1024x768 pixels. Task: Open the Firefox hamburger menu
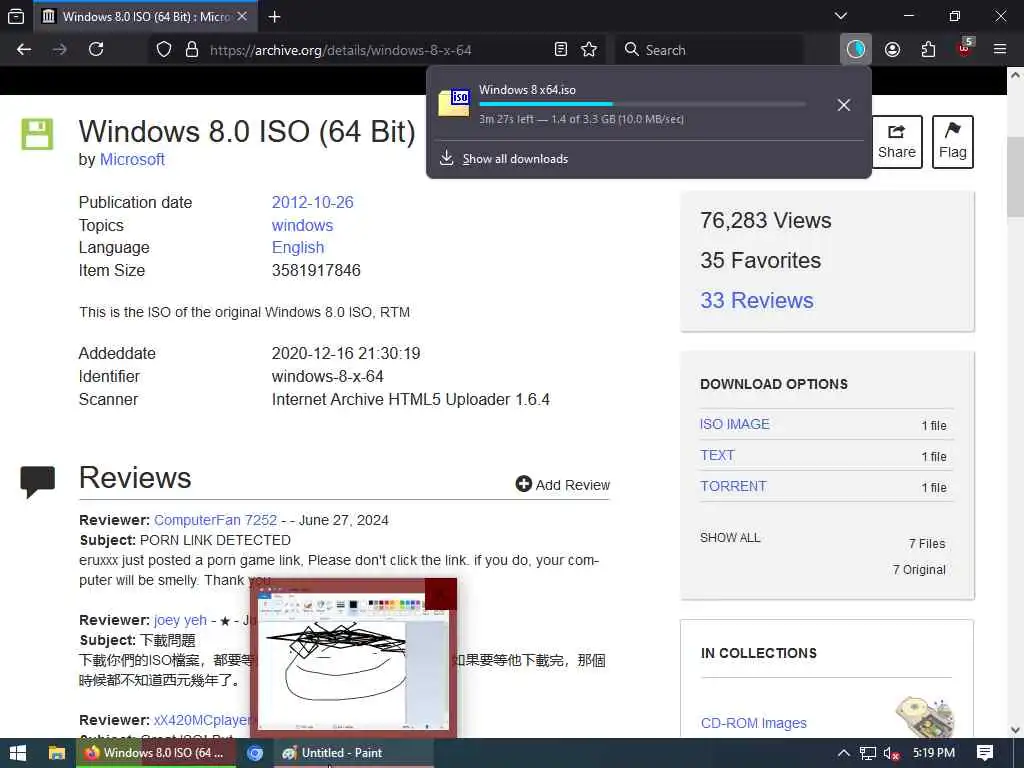(1000, 50)
